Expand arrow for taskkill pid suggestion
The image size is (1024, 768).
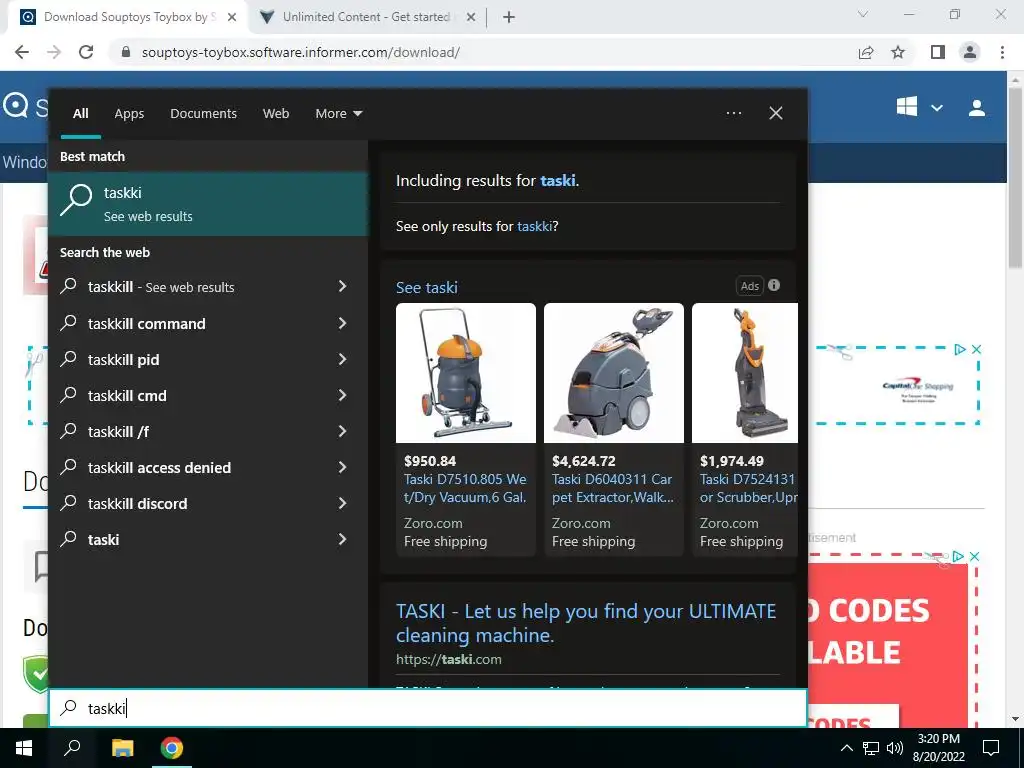pyautogui.click(x=342, y=359)
